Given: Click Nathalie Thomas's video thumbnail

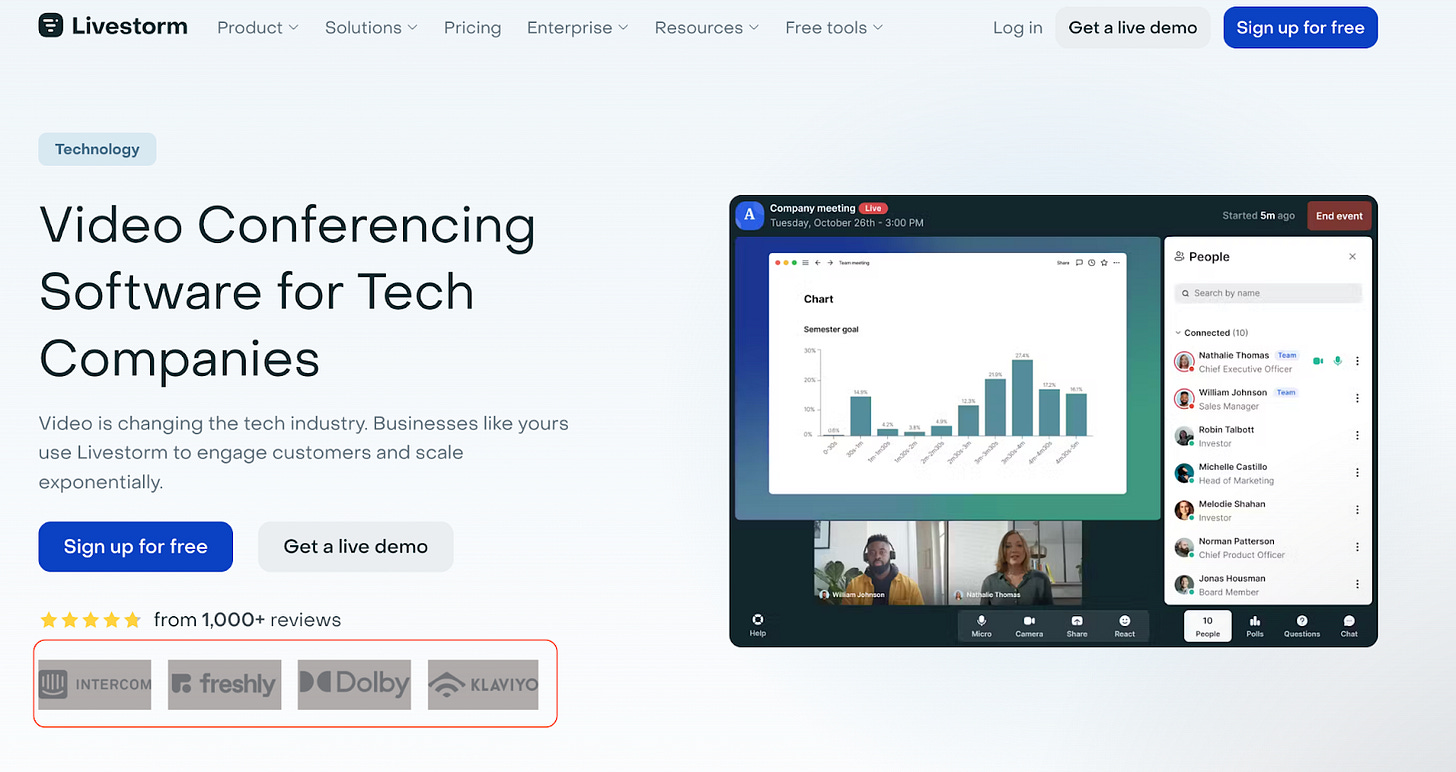Looking at the screenshot, I should [x=1015, y=561].
